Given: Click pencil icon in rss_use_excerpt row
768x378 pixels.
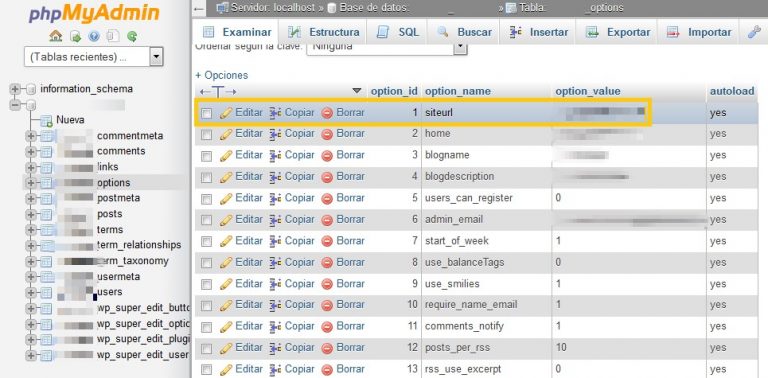Looking at the screenshot, I should tap(226, 370).
